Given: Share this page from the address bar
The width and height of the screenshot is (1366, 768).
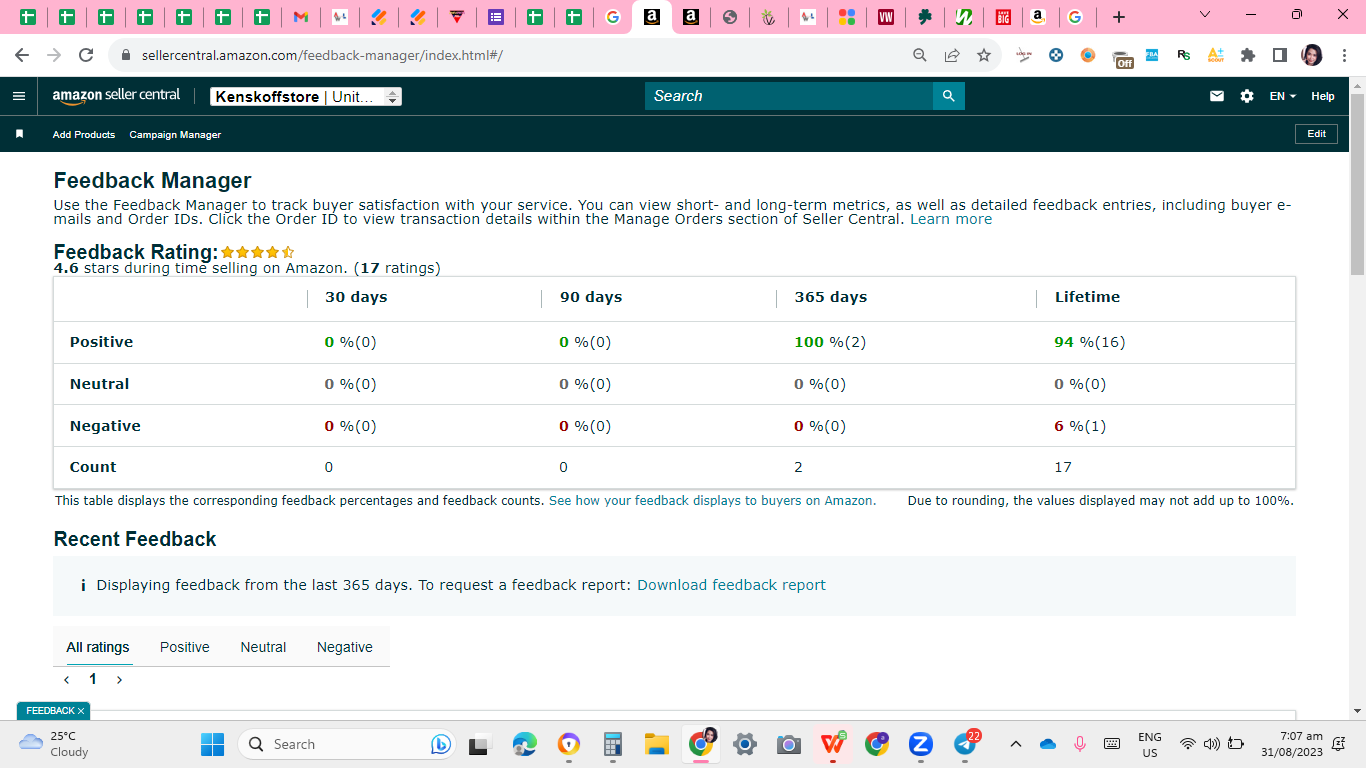Looking at the screenshot, I should coord(952,55).
